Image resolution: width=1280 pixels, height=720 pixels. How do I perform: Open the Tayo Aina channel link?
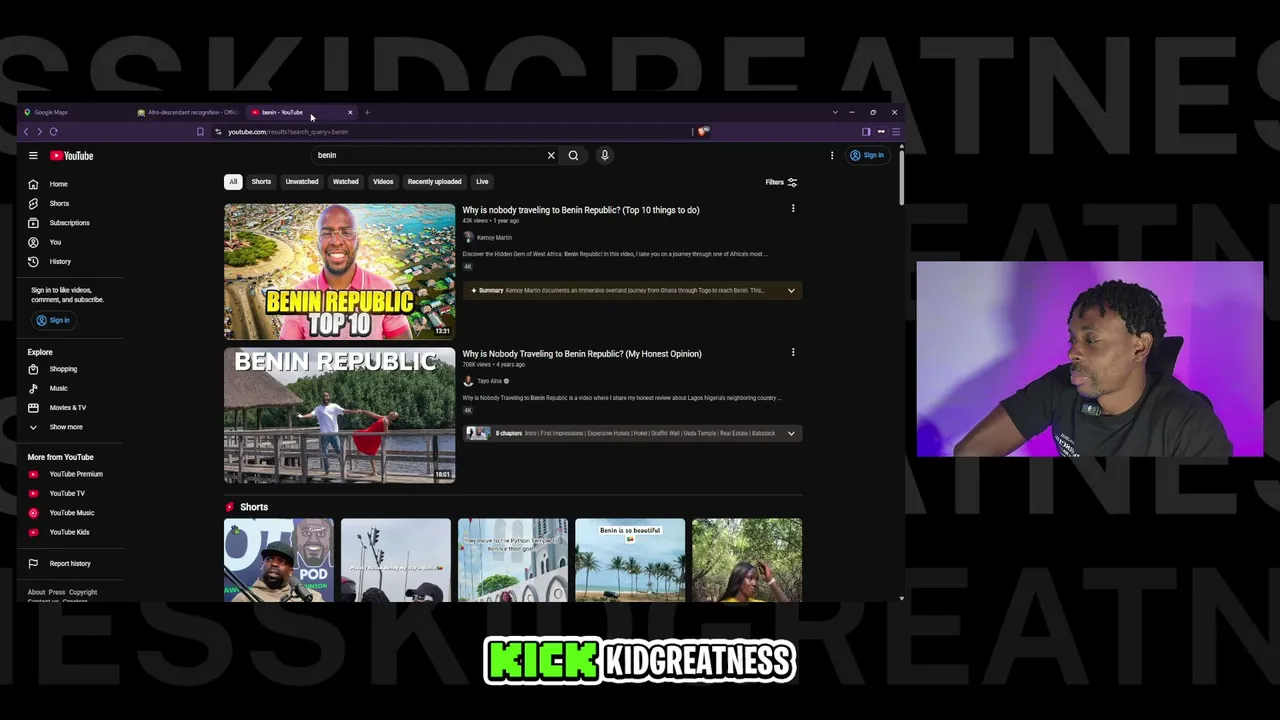click(x=489, y=381)
